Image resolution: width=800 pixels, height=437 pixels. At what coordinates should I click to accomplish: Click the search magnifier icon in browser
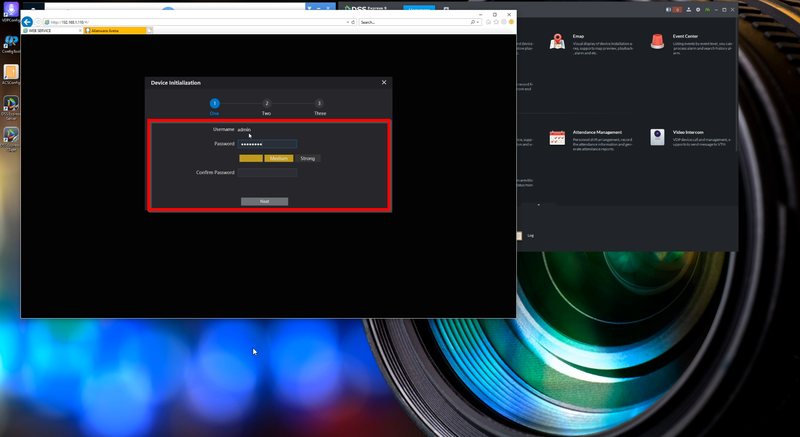tap(473, 22)
